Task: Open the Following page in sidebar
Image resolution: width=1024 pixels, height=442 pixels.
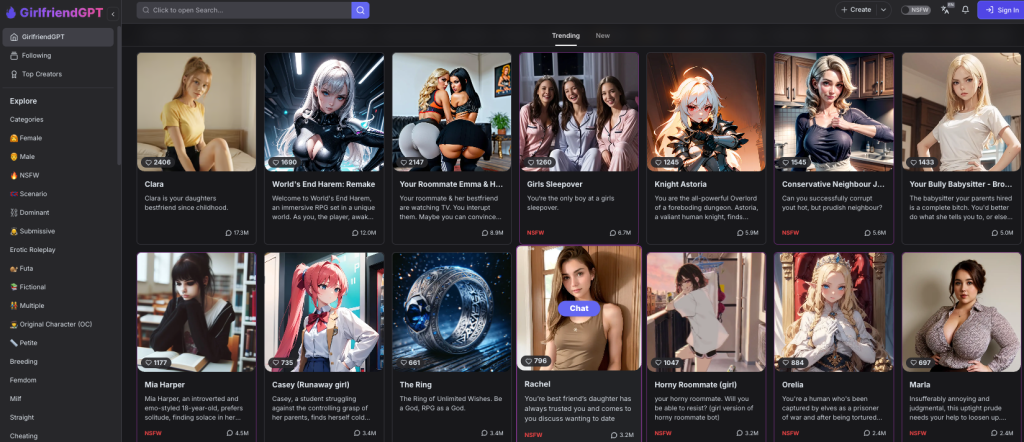Action: click(36, 55)
